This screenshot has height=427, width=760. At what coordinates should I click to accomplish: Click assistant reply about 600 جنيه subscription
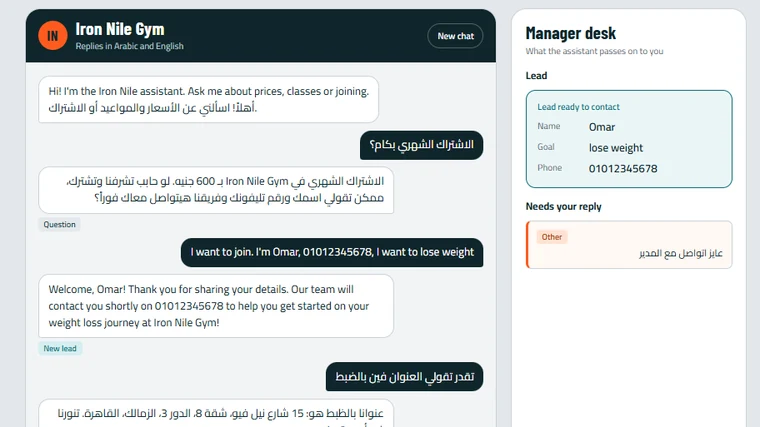pyautogui.click(x=216, y=190)
